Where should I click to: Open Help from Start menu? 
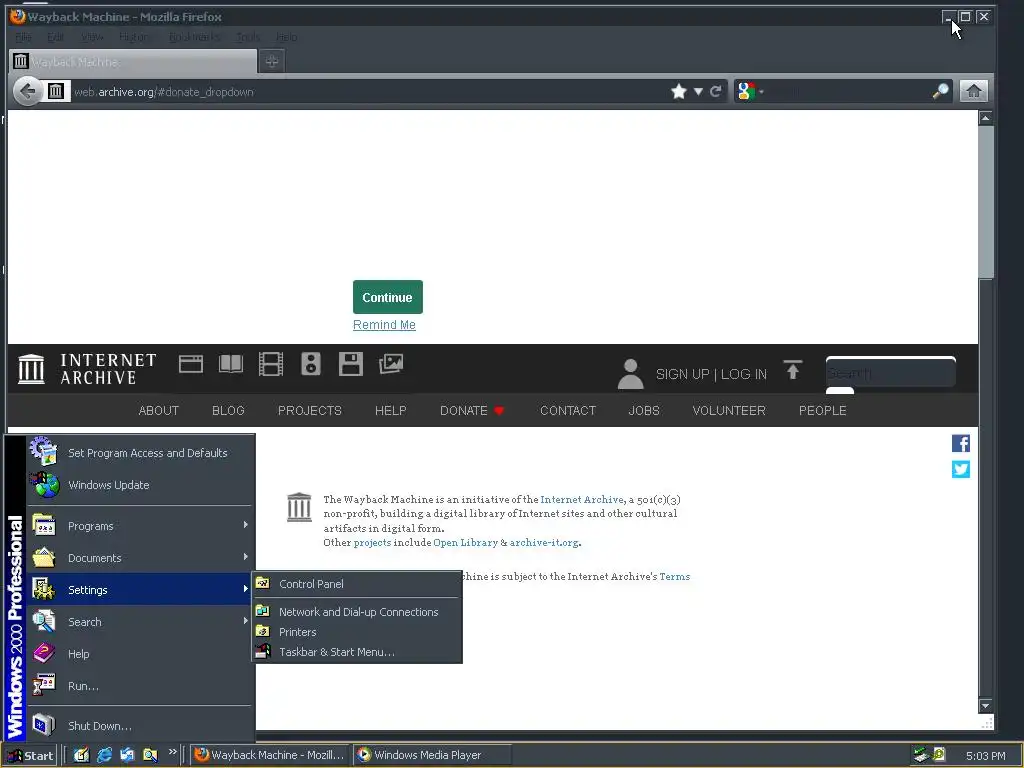click(x=140, y=654)
